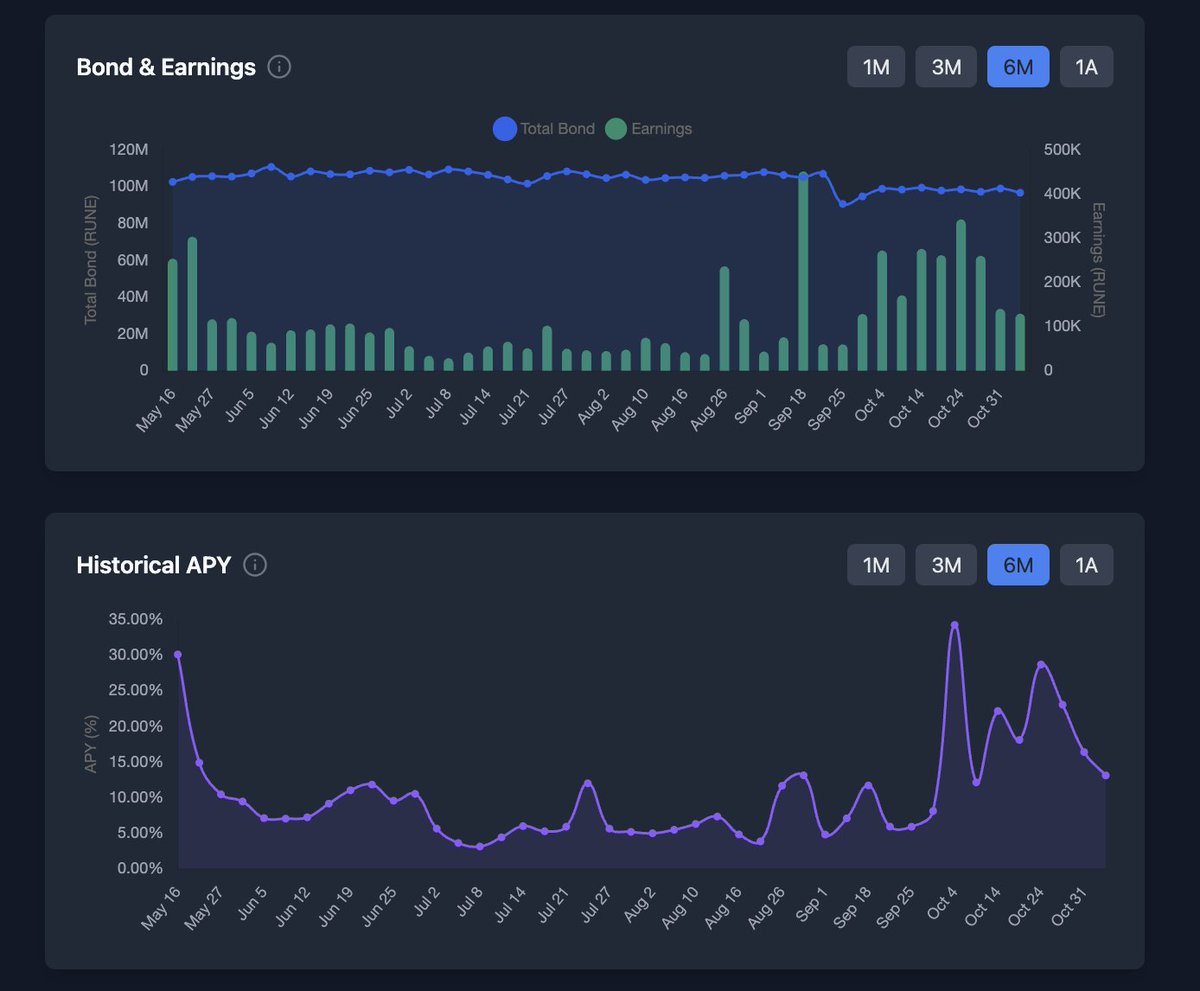Click the May 16 earnings bar
The height and width of the screenshot is (991, 1200).
pos(172,315)
